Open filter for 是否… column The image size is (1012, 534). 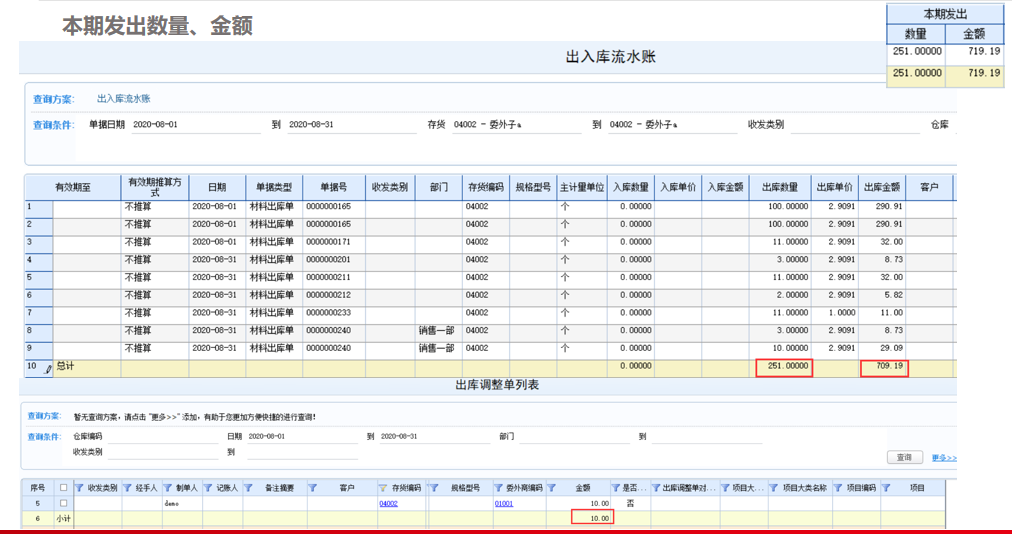click(615, 488)
